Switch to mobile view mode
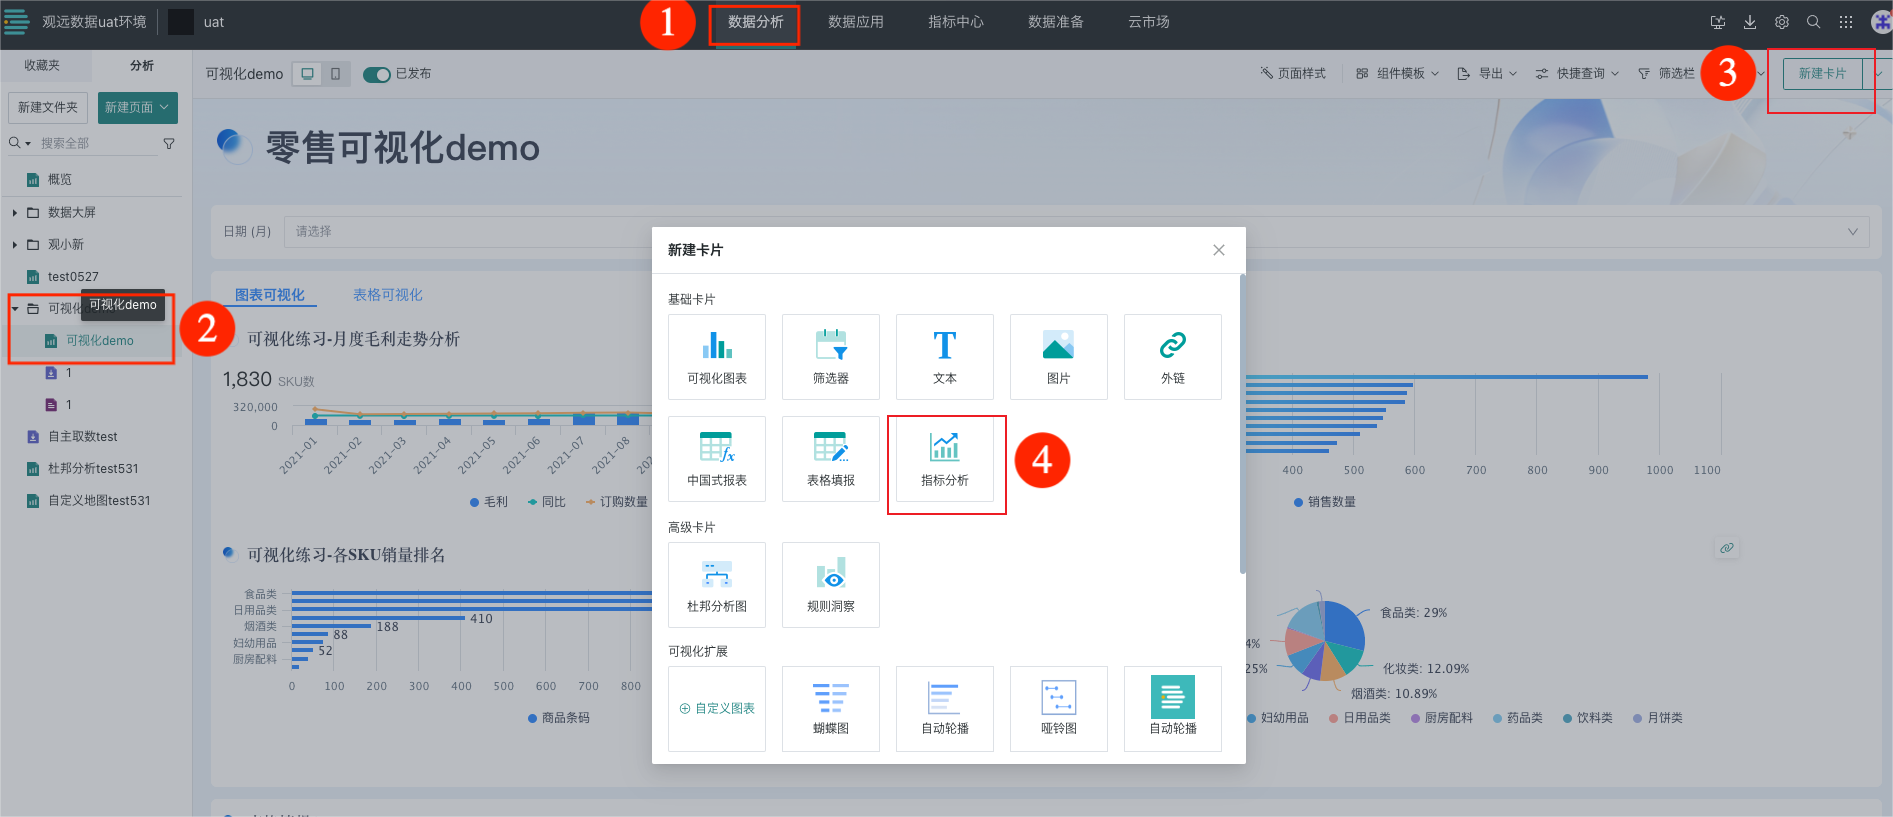Screen dimensions: 1893x817 coord(336,74)
